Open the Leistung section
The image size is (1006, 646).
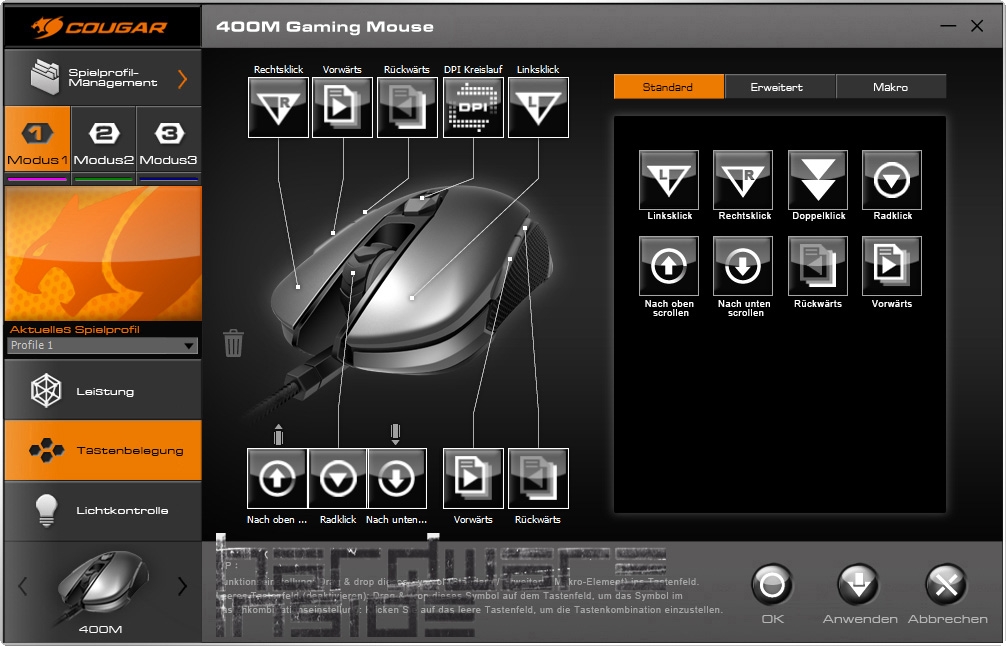(x=103, y=390)
